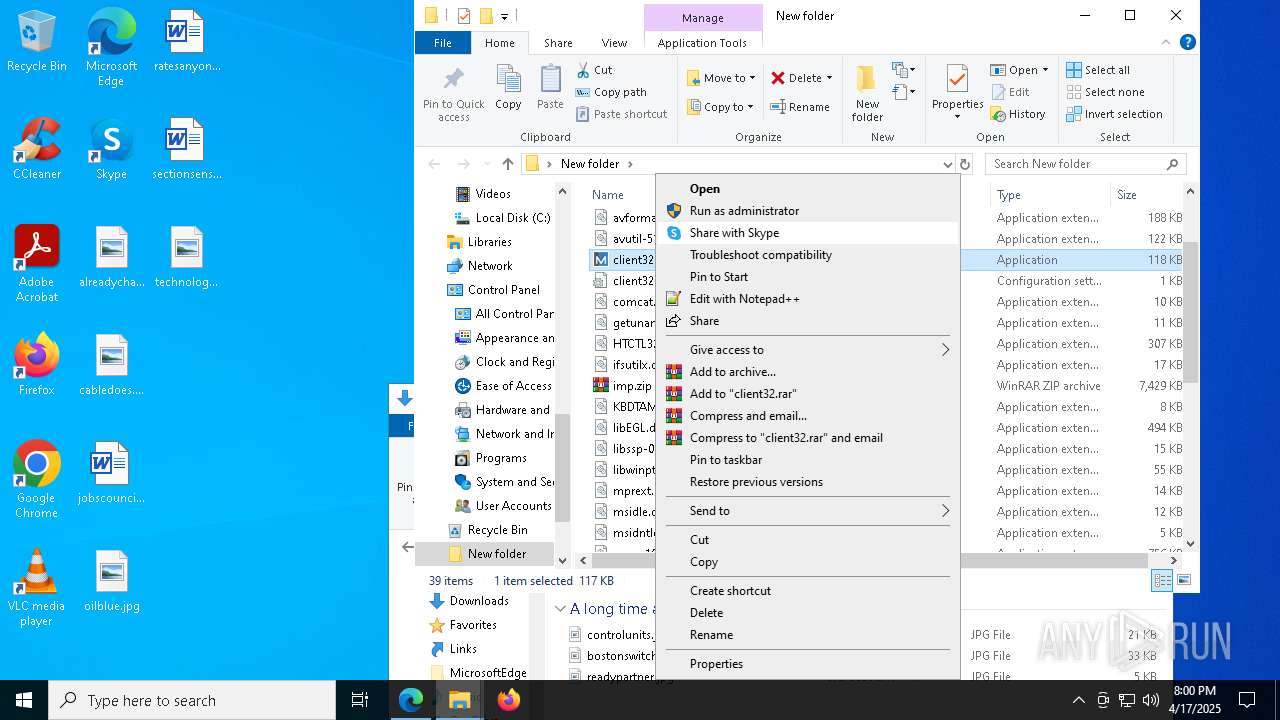Sort by the Size column header

point(1145,195)
